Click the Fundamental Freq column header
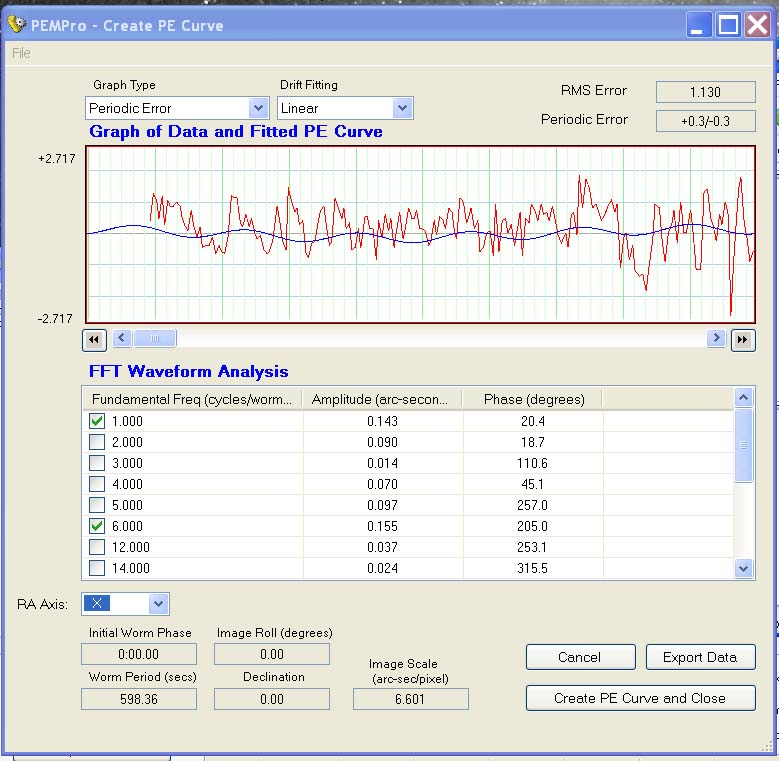This screenshot has height=761, width=779. pos(192,399)
